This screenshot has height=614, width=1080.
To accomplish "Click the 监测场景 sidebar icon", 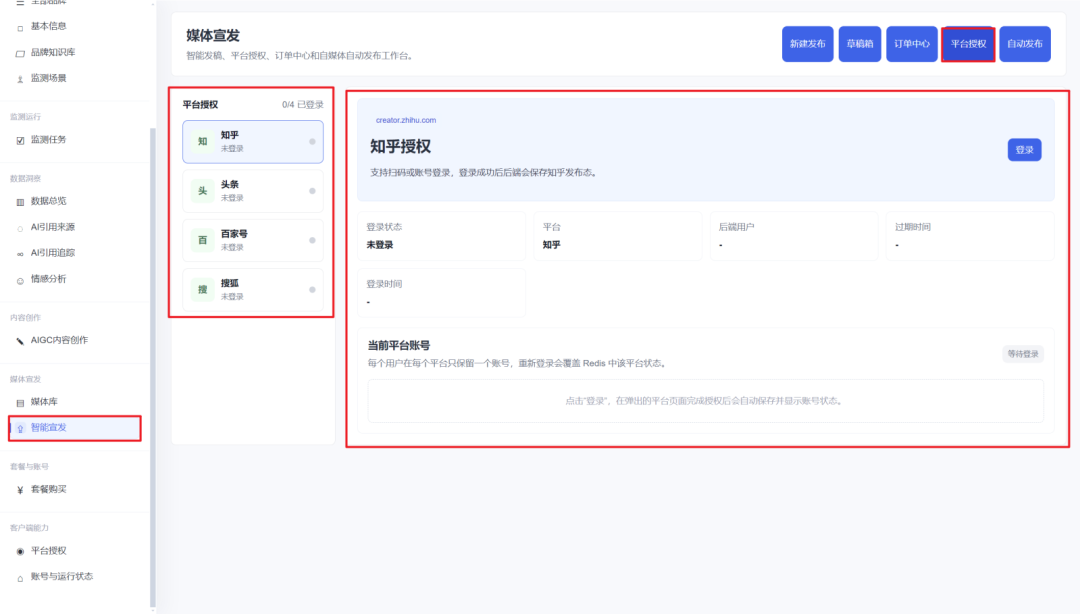I will click(20, 79).
